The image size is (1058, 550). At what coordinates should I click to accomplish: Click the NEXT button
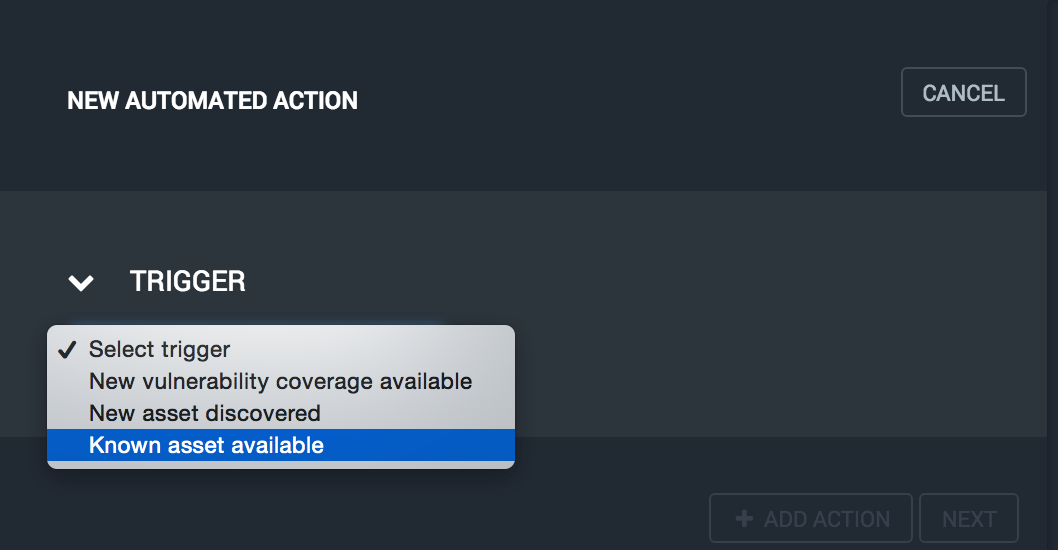coord(968,519)
